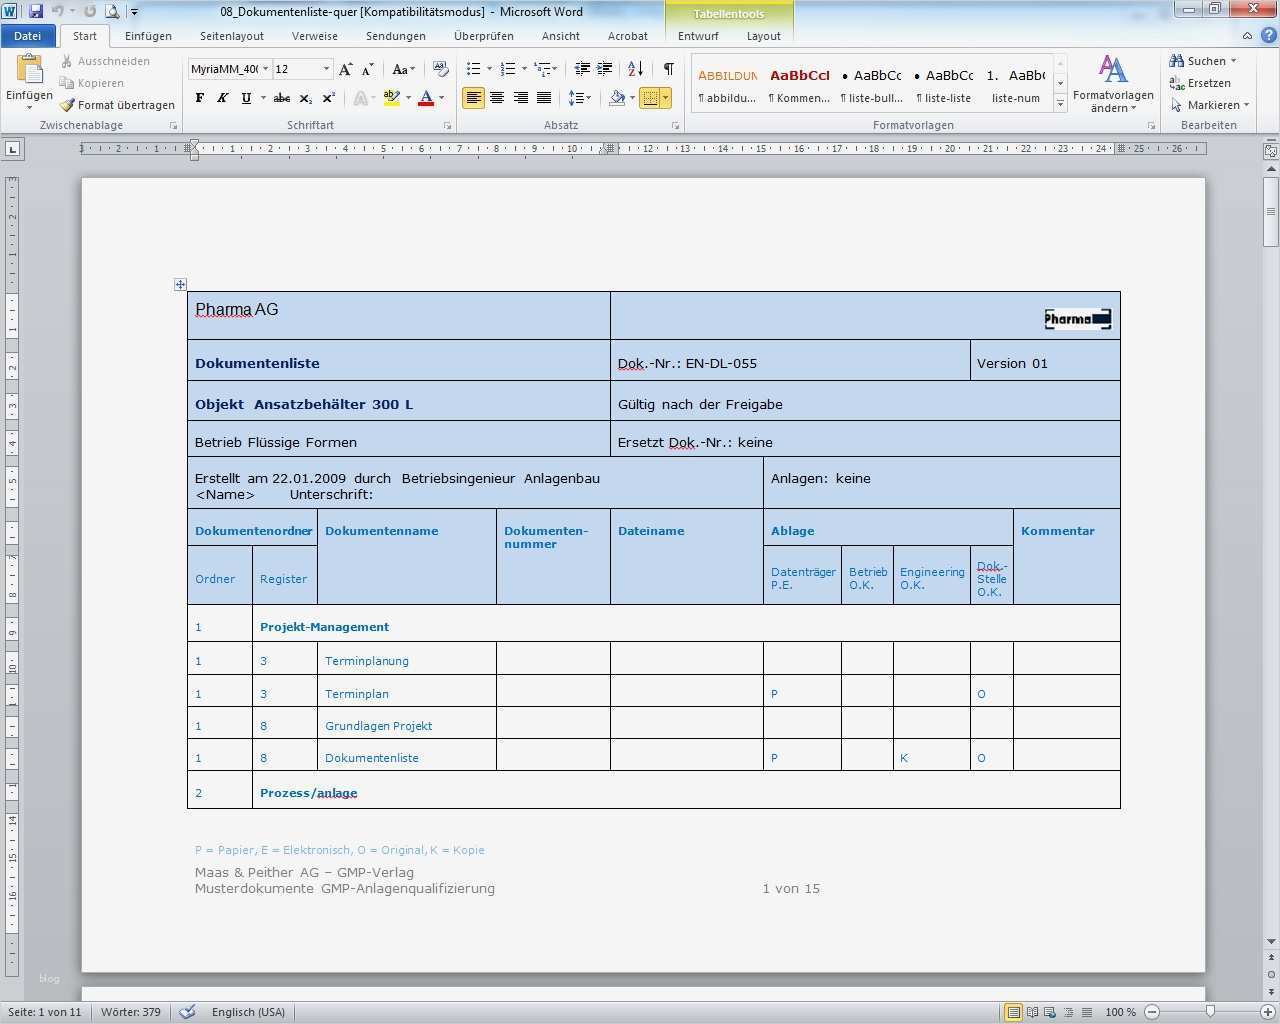
Task: Click the zoom slider in status bar
Action: coord(1210,1012)
